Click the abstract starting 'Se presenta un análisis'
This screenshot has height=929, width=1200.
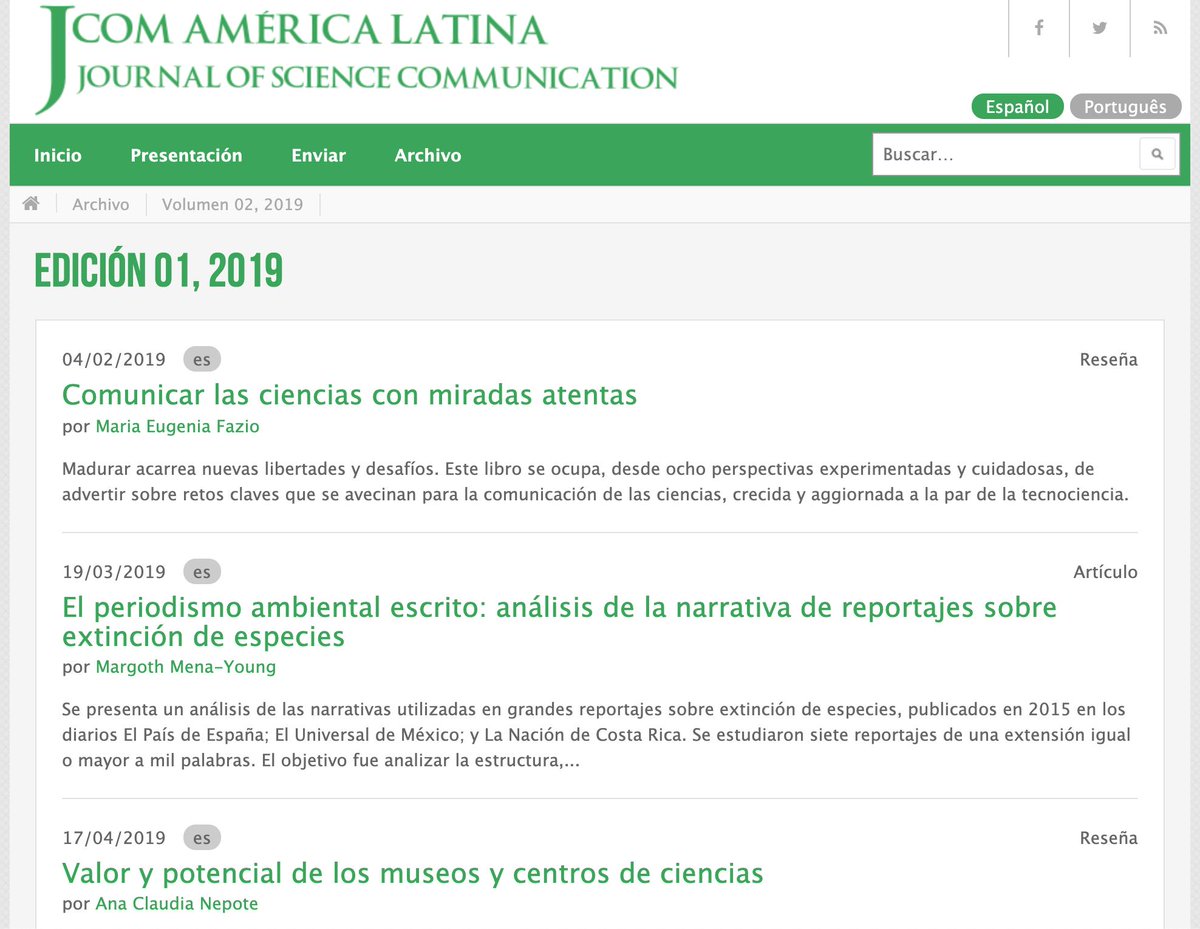coord(597,735)
